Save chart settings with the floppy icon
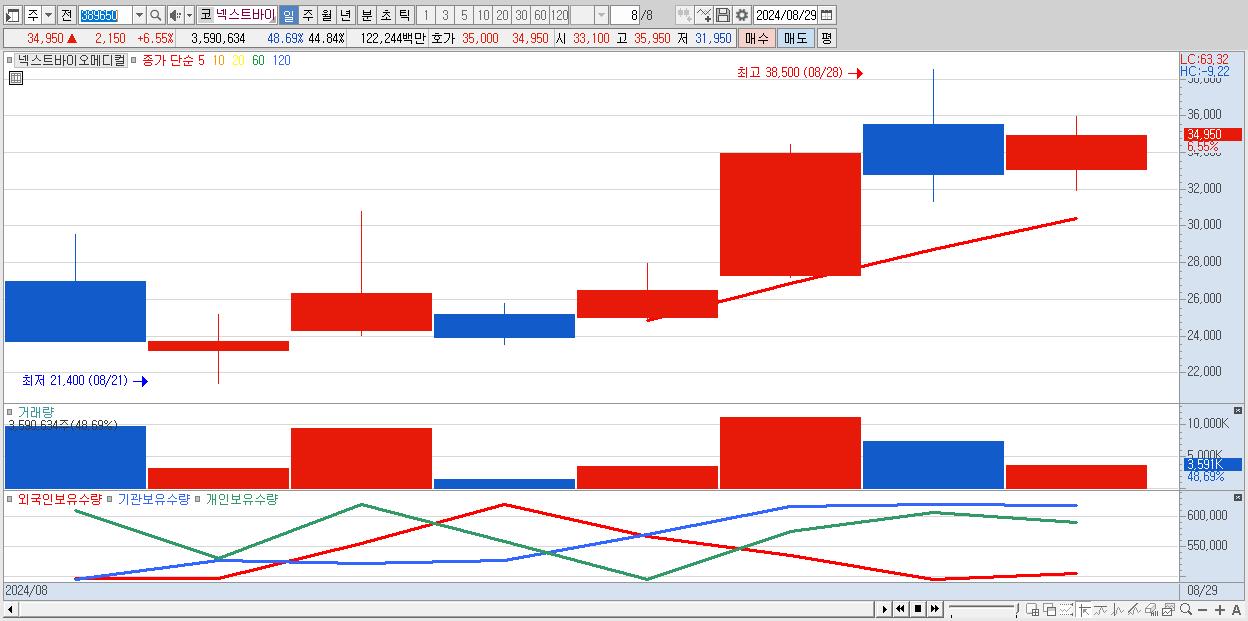The width and height of the screenshot is (1248, 621). 723,15
